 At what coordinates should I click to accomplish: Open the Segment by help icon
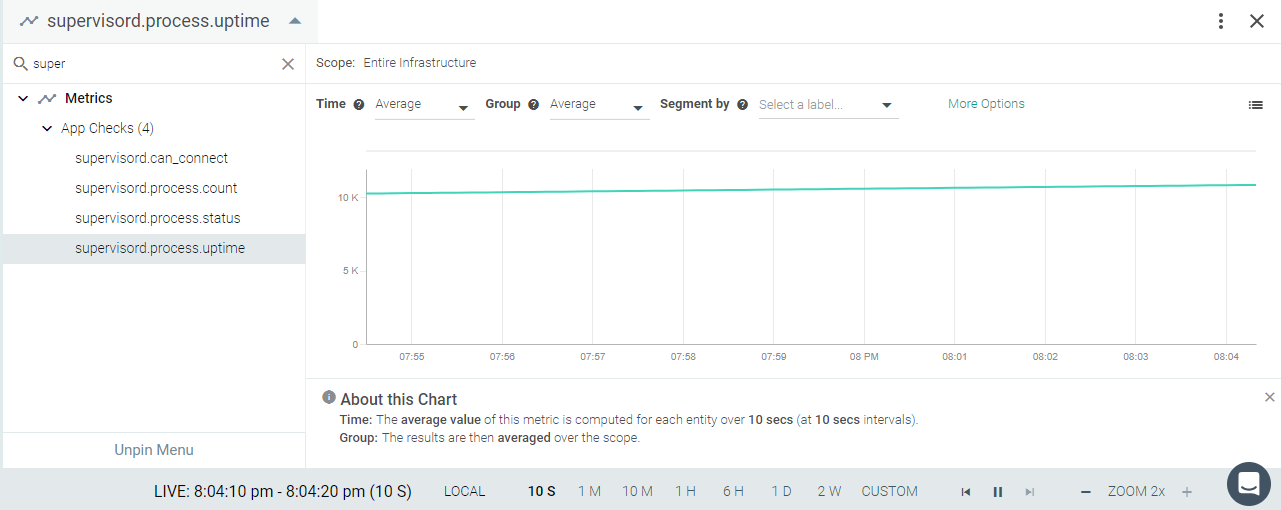743,104
